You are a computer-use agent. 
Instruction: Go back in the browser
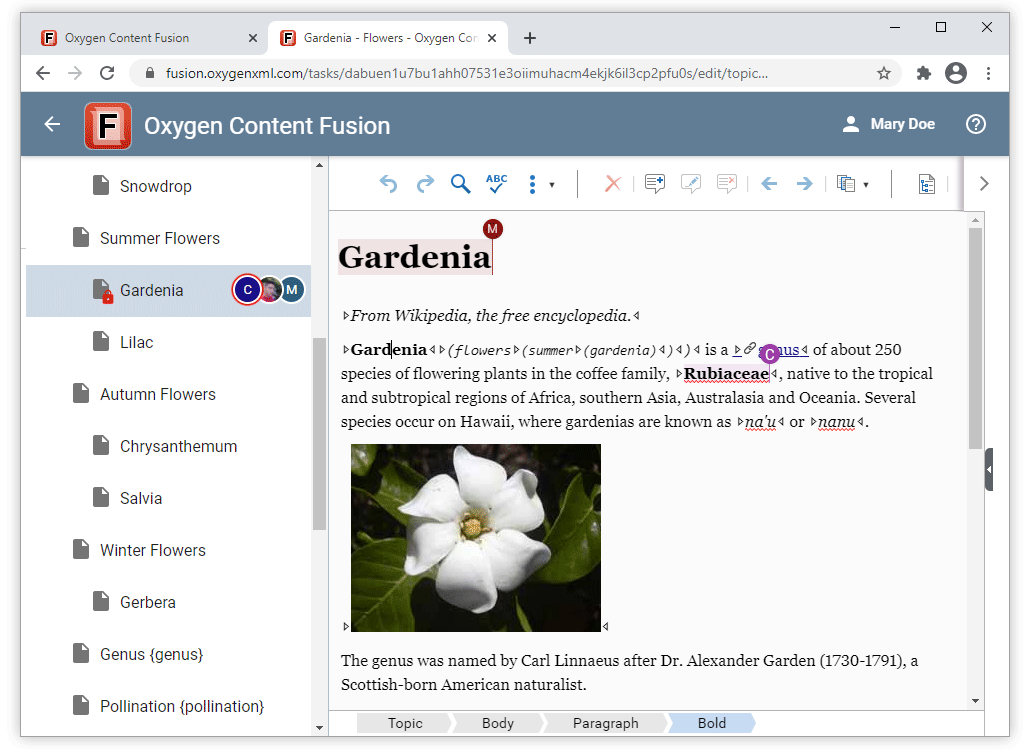pyautogui.click(x=43, y=73)
